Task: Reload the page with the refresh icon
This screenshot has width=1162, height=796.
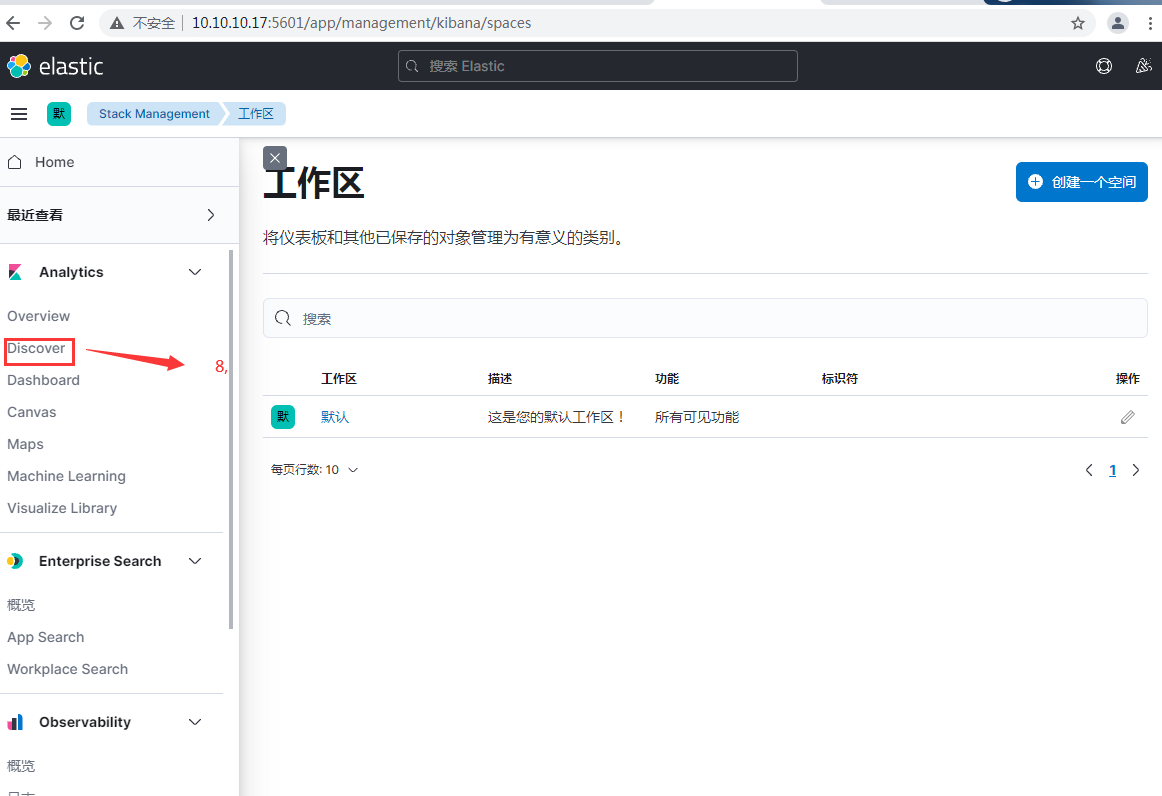Action: click(x=76, y=22)
